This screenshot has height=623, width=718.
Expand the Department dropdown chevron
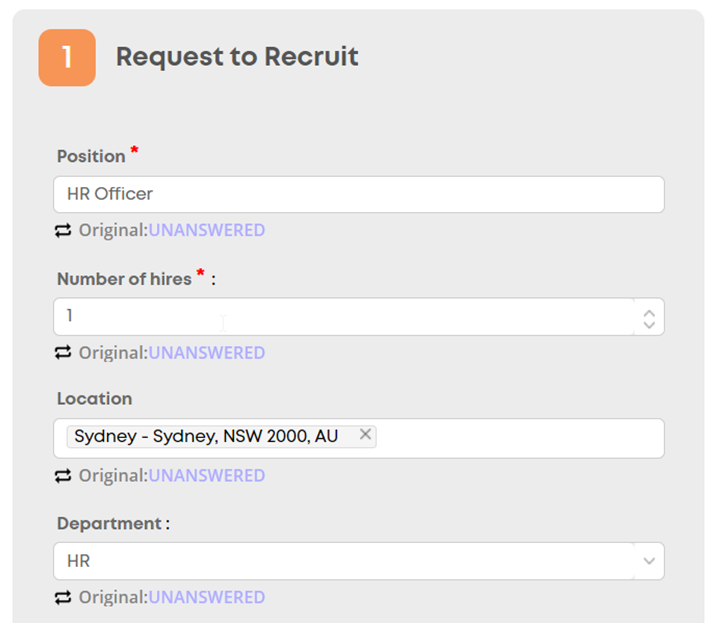click(649, 561)
